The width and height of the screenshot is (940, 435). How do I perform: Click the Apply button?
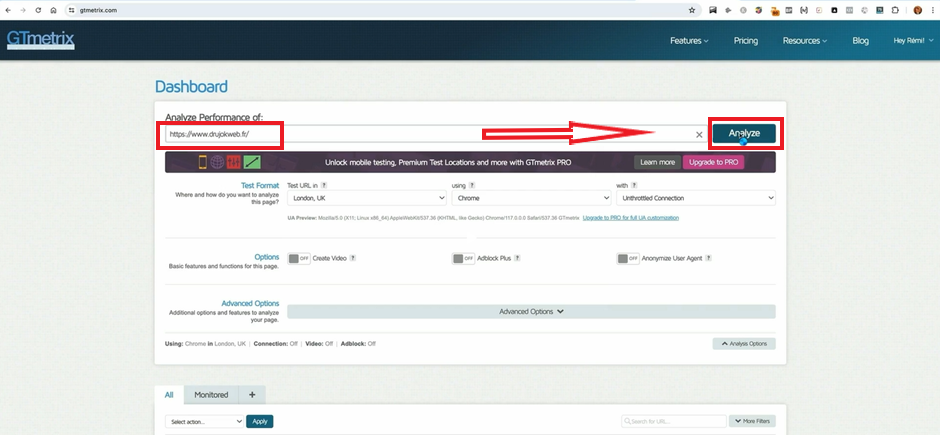pyautogui.click(x=260, y=421)
